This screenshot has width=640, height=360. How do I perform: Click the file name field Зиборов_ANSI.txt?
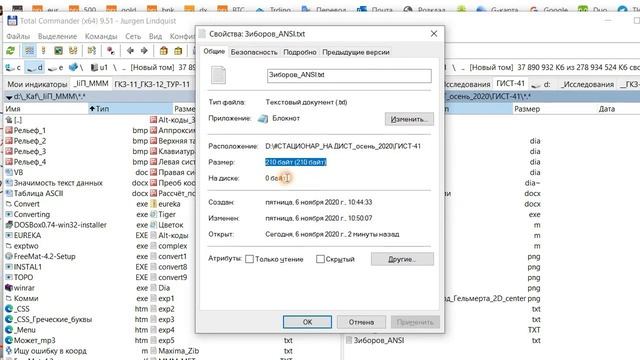pyautogui.click(x=349, y=76)
